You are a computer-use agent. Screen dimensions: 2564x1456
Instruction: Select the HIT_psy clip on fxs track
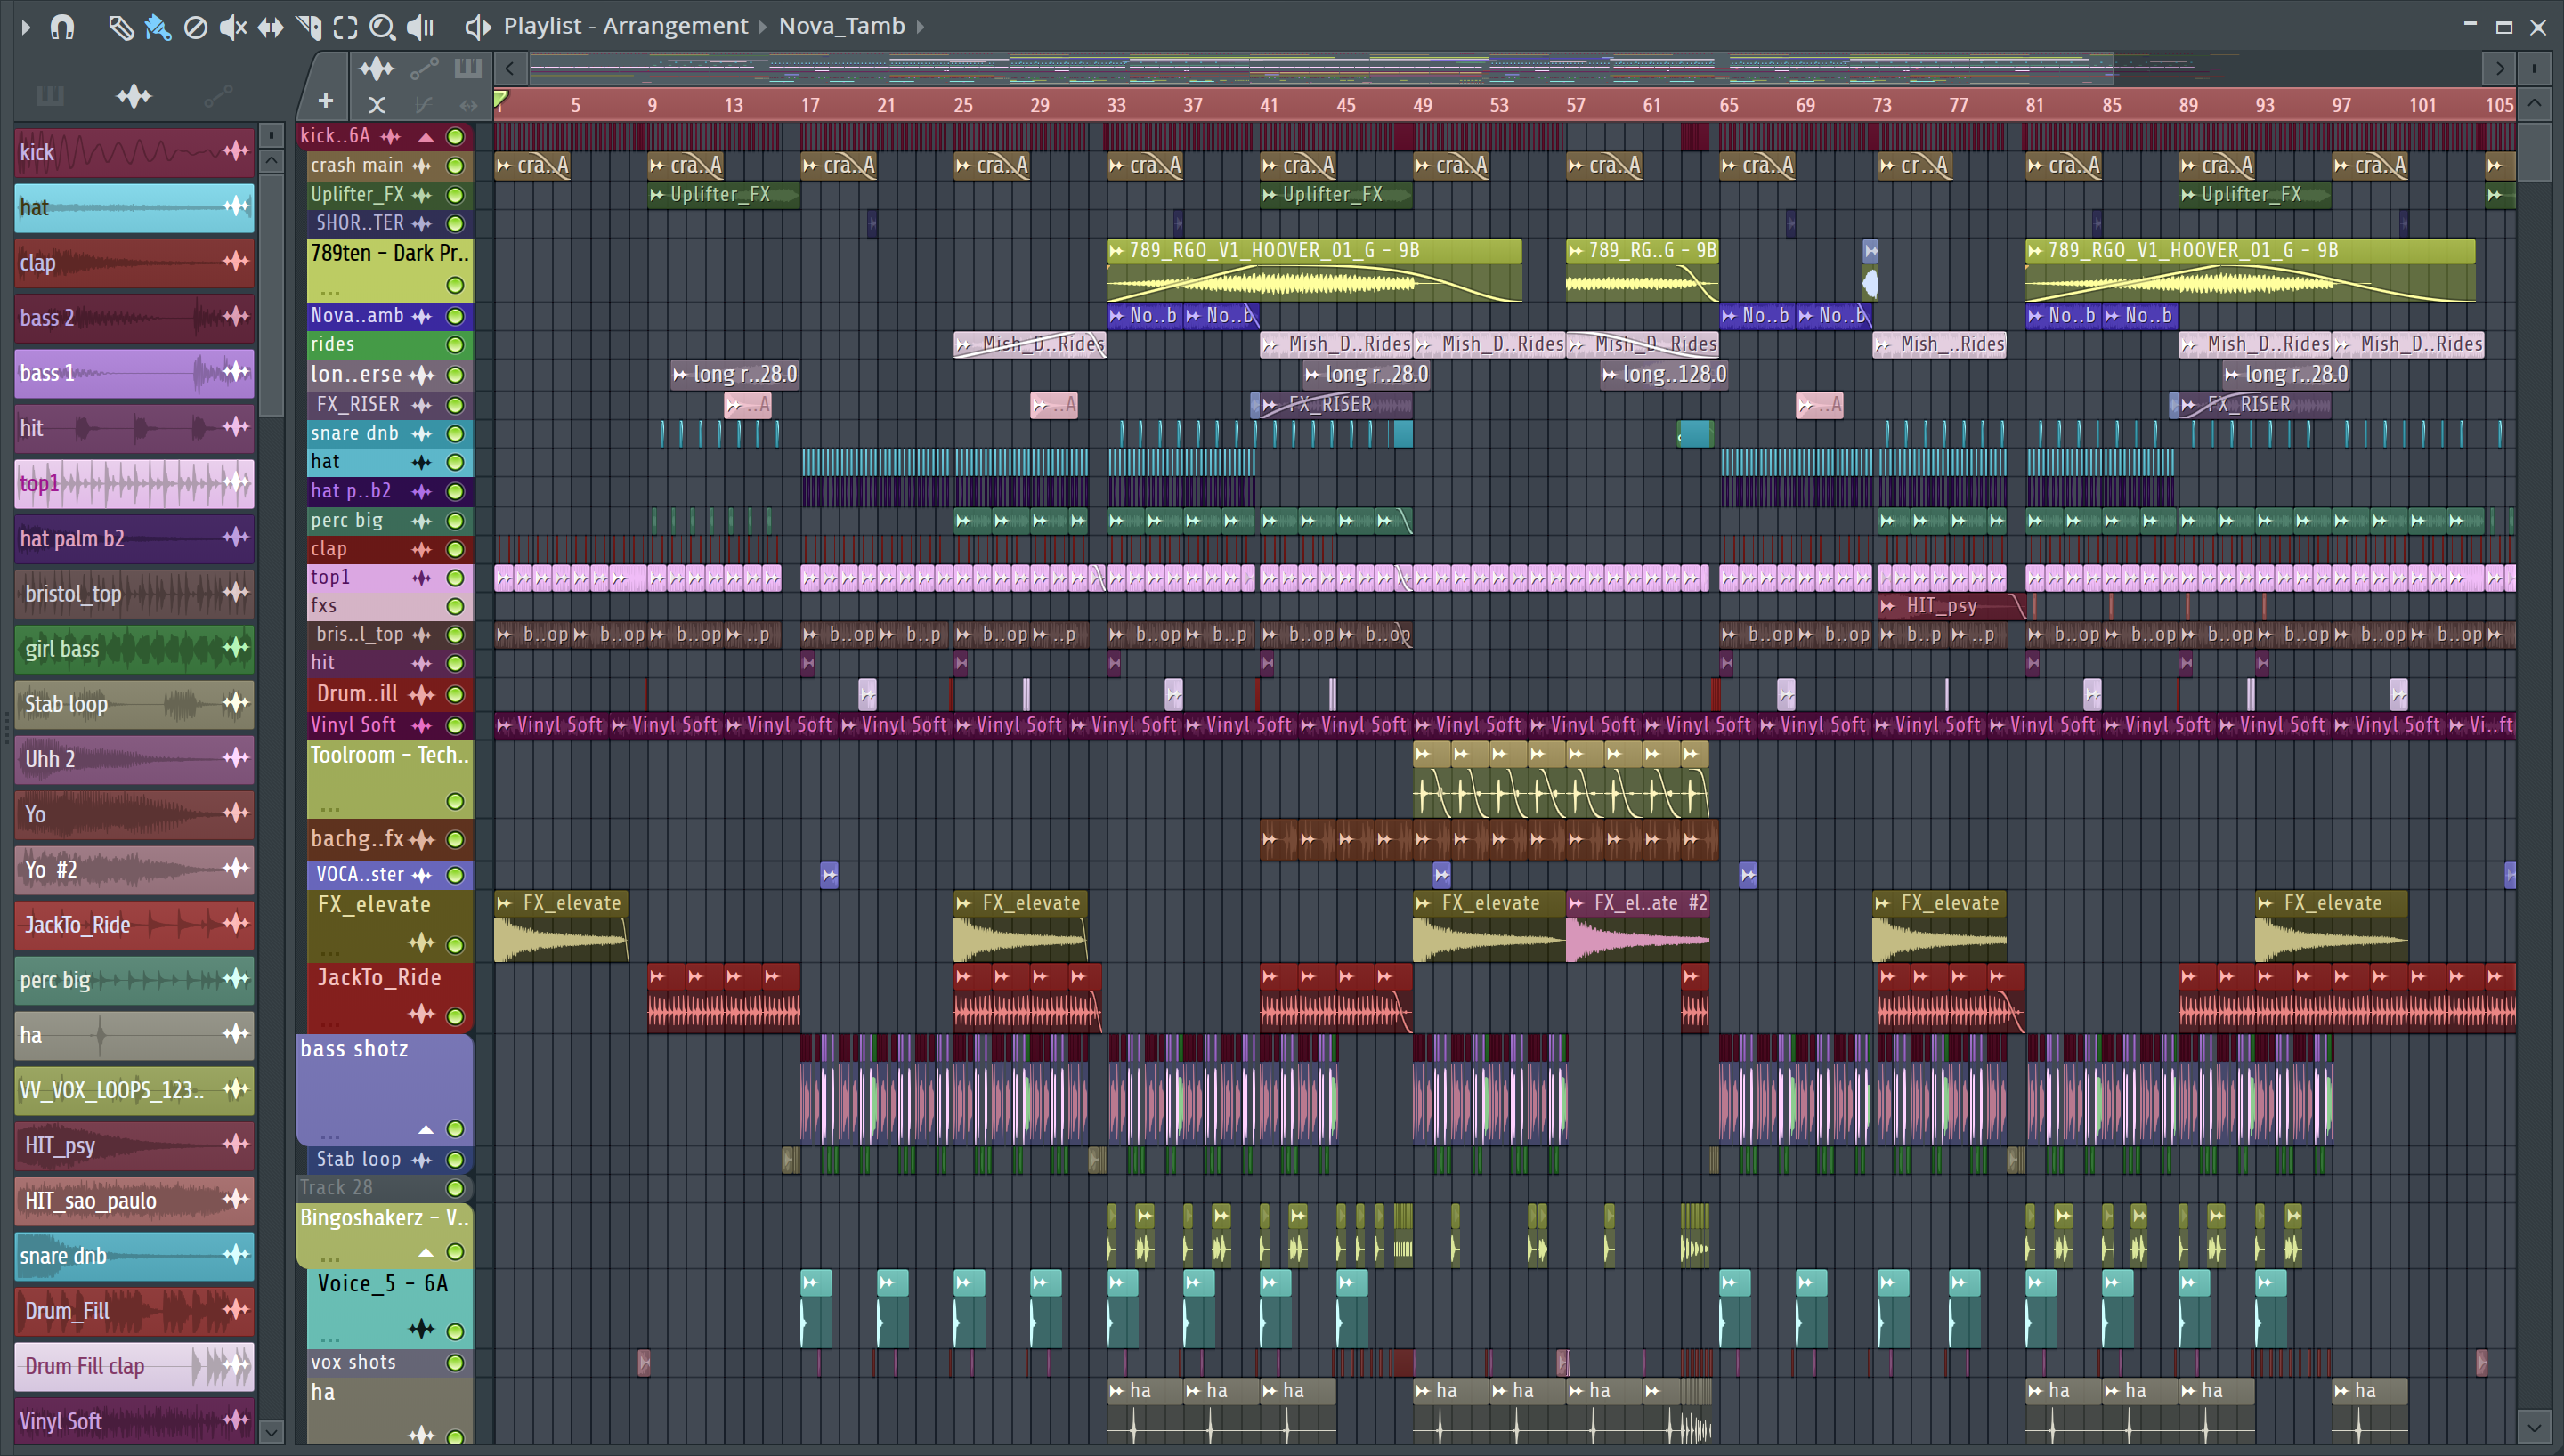click(1951, 606)
